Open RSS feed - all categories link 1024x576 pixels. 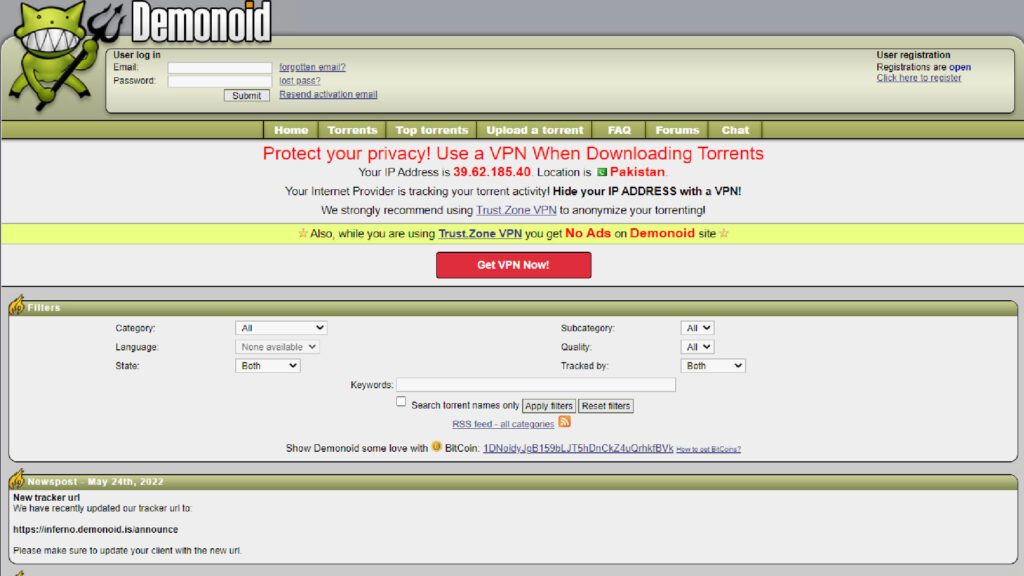coord(503,424)
